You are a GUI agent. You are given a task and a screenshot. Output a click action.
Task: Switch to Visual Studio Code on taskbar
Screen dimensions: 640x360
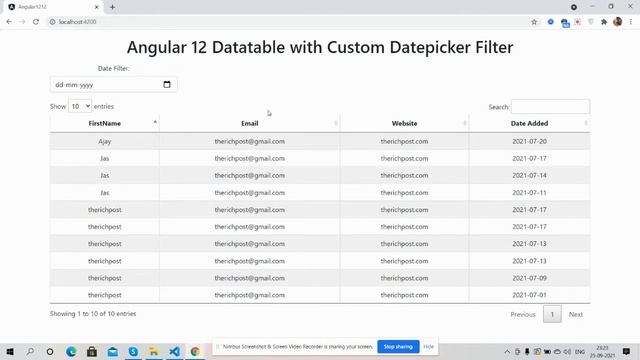coord(174,351)
